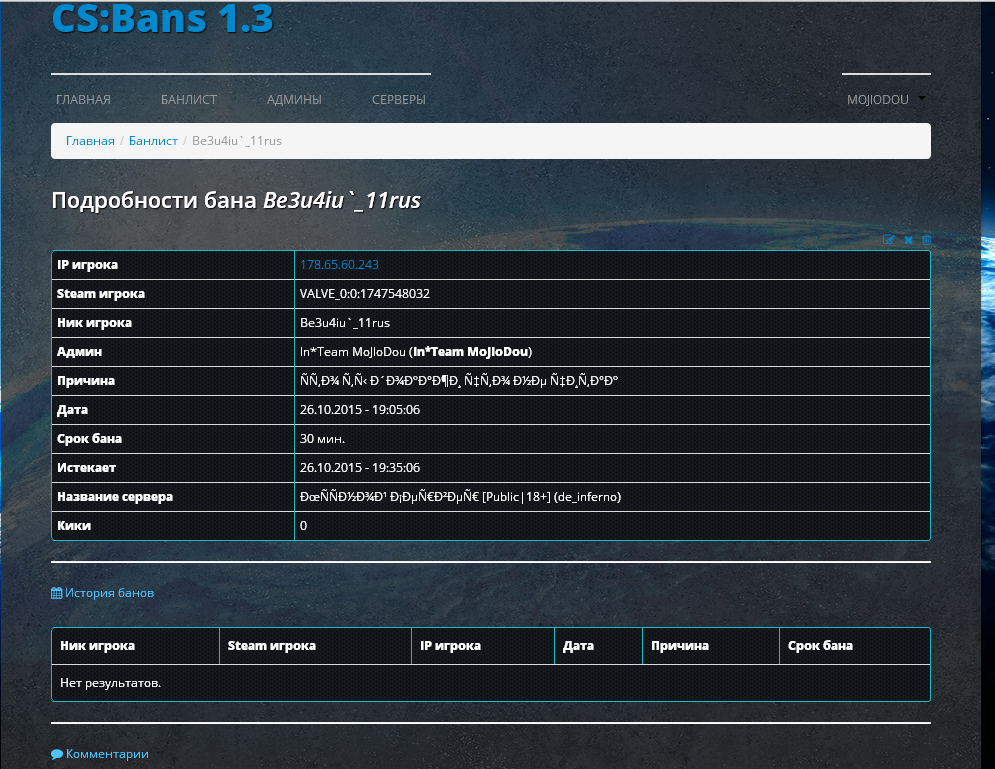Image resolution: width=995 pixels, height=769 pixels.
Task: Click the Be3u4iu`_11rus breadcrumb text
Action: [x=237, y=141]
